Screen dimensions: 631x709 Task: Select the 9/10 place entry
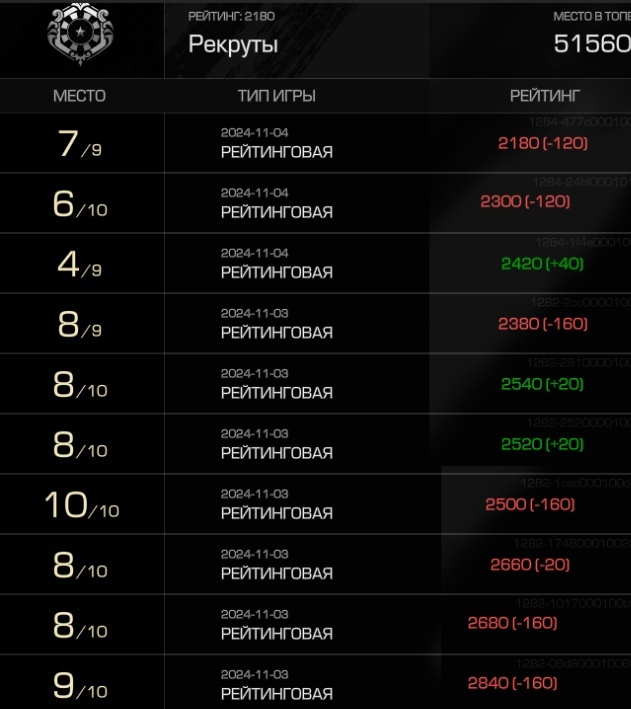80,685
